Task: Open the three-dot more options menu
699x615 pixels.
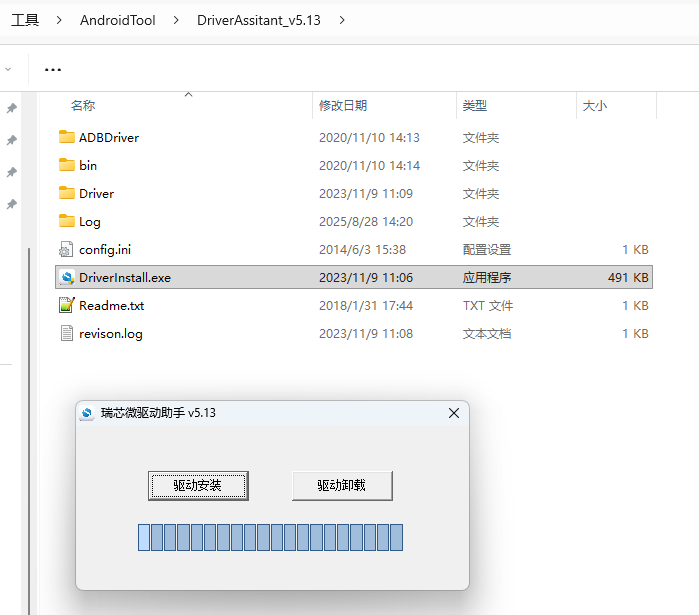Action: tap(53, 70)
